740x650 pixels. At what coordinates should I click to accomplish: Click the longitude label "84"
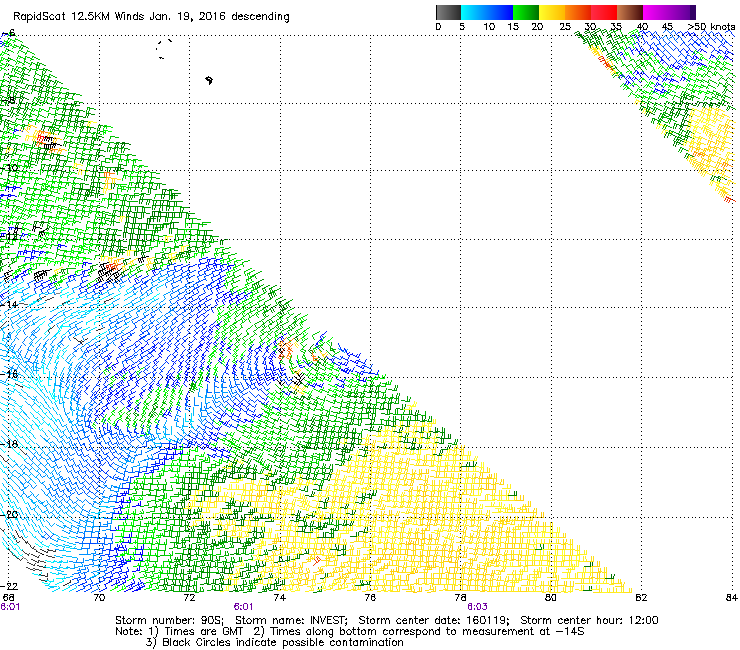[x=732, y=598]
